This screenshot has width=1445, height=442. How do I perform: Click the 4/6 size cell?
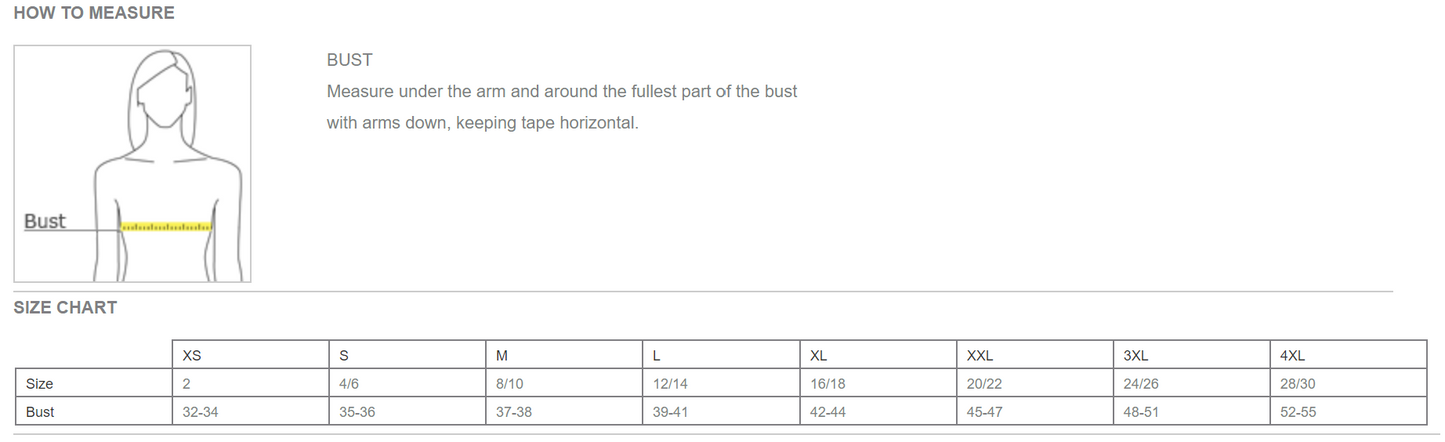(351, 384)
